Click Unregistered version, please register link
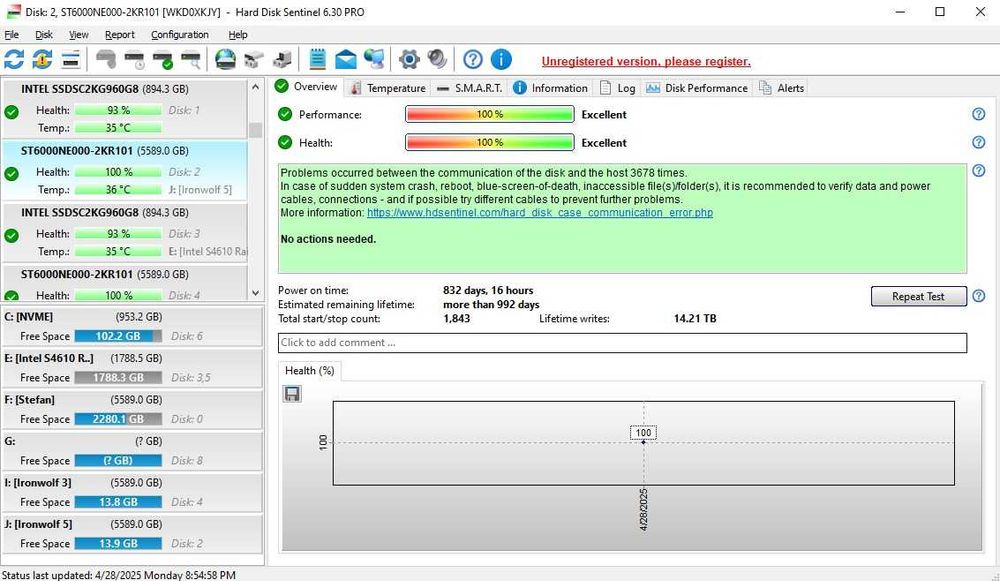Viewport: 1000px width, 581px height. [646, 61]
